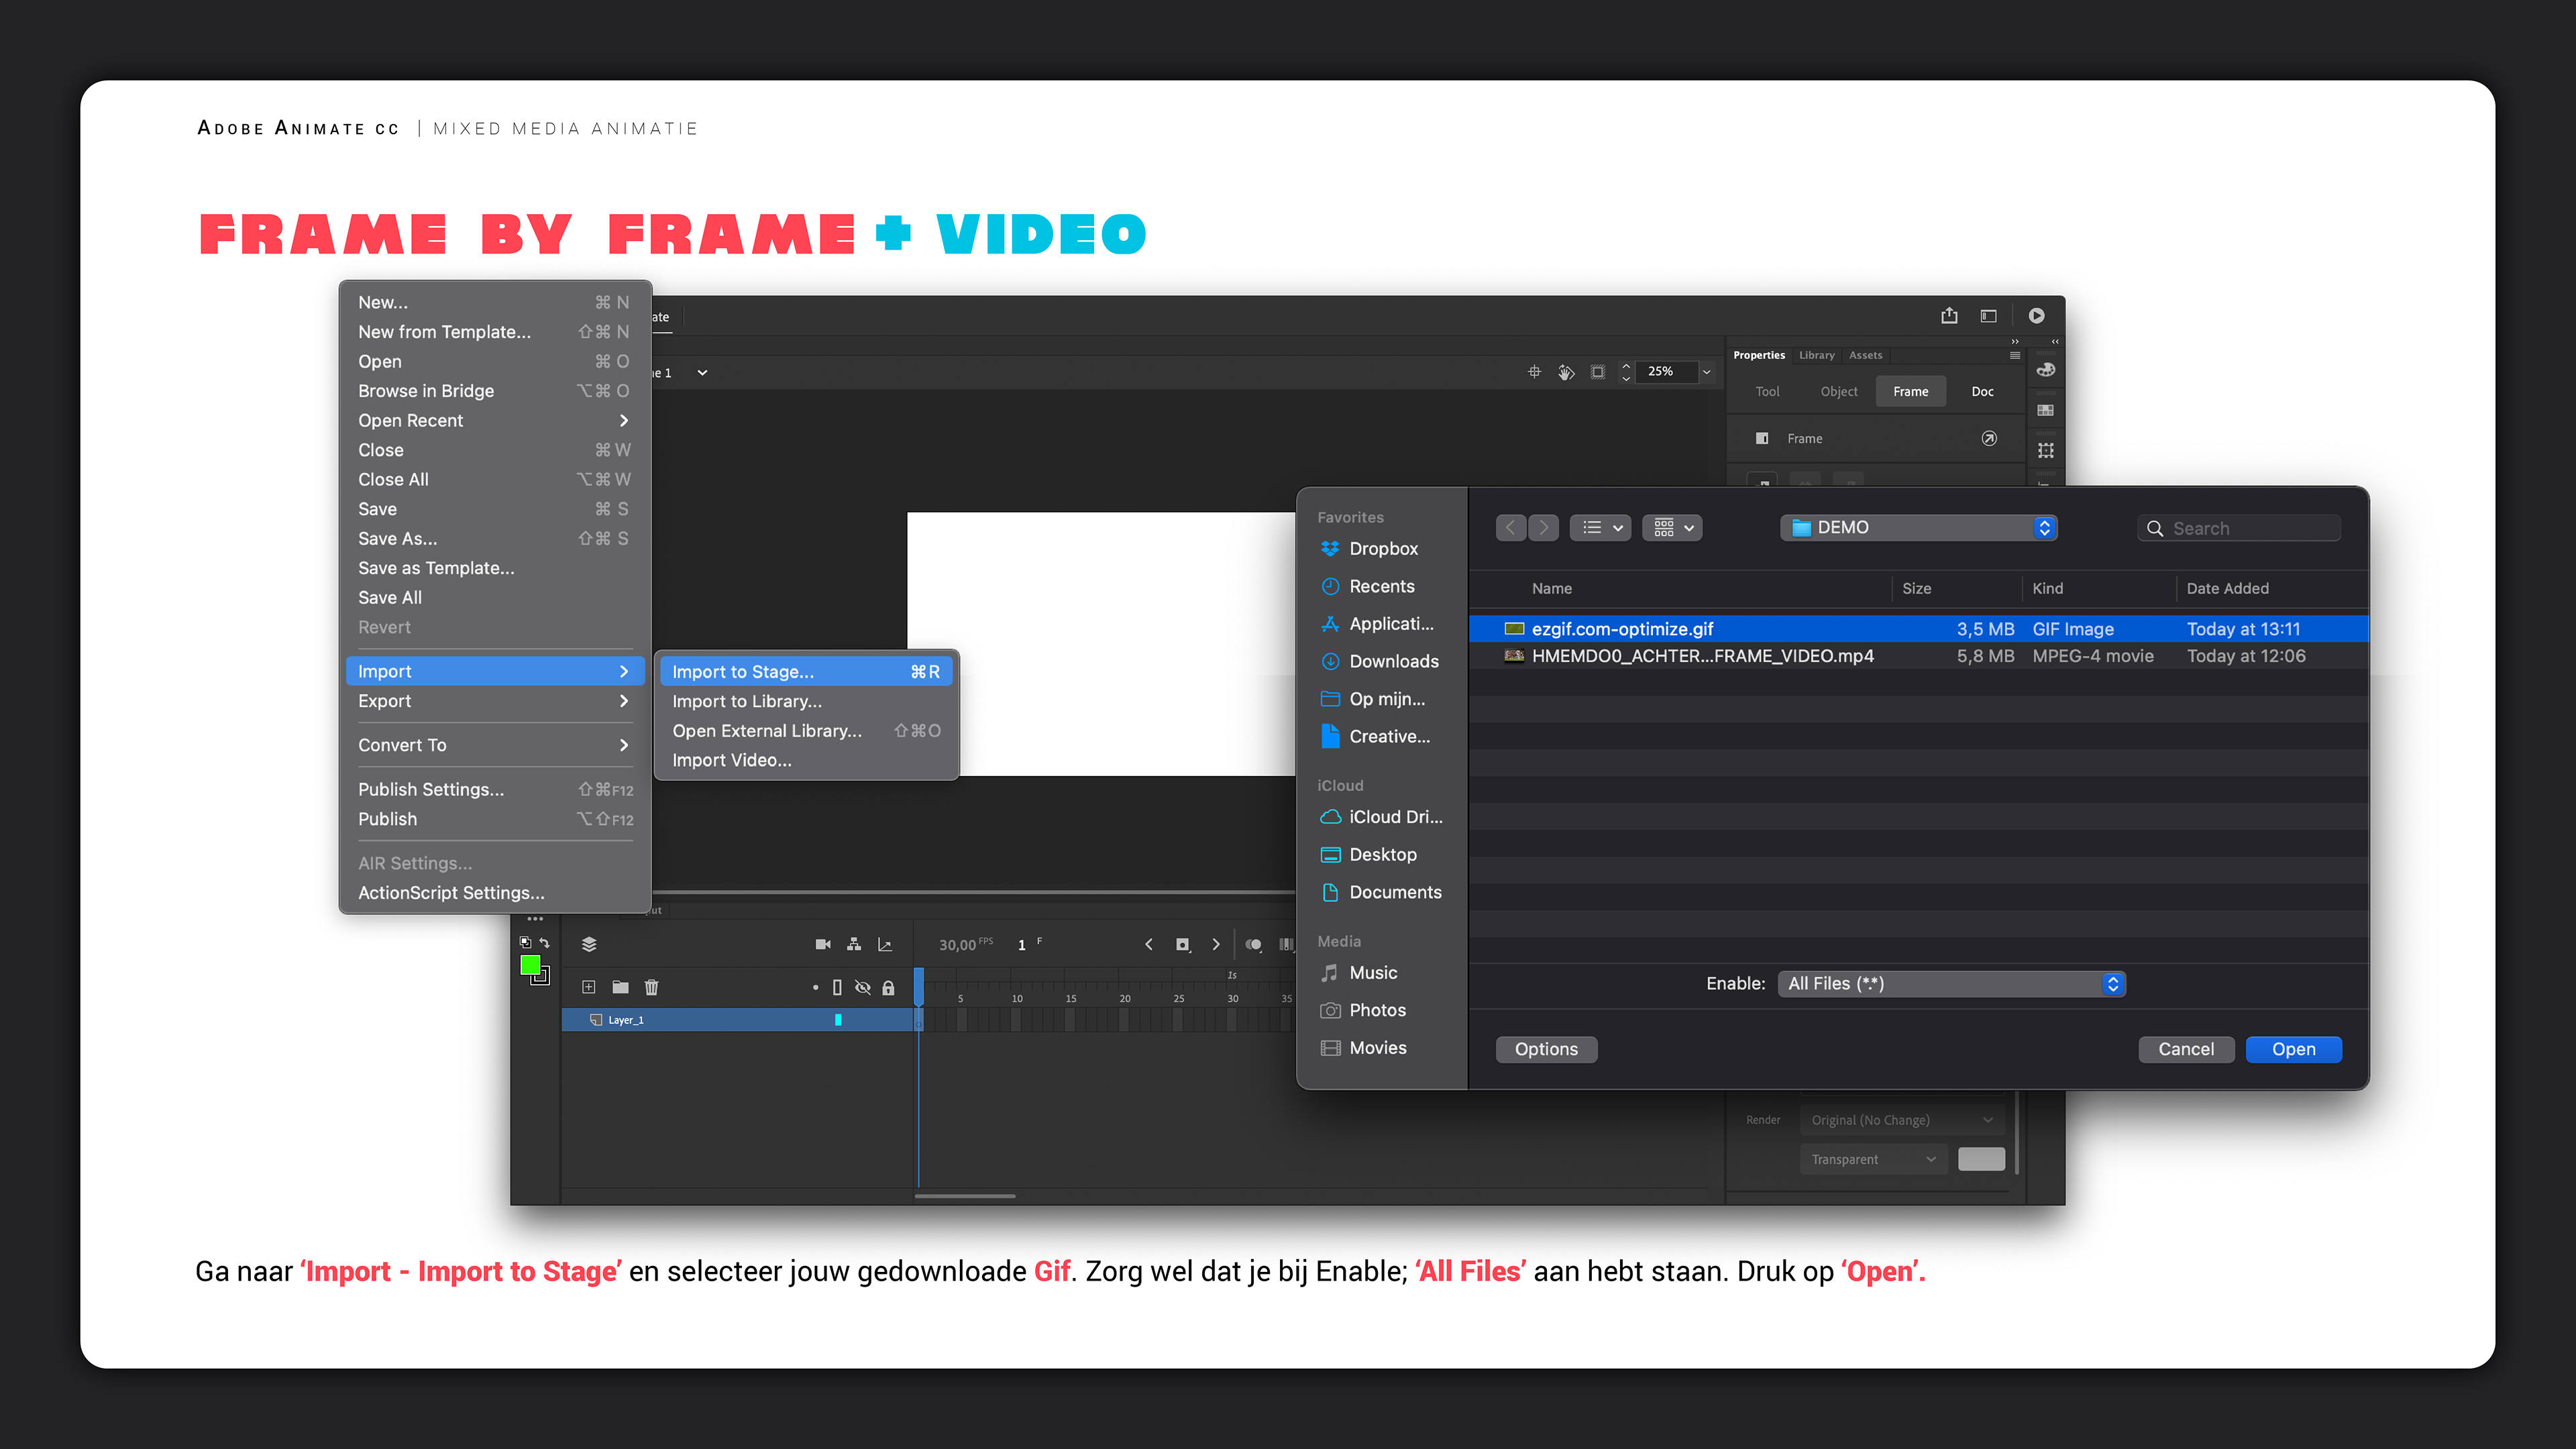The image size is (2576, 1449).
Task: Click the share/export icon at the top right
Action: (1949, 316)
